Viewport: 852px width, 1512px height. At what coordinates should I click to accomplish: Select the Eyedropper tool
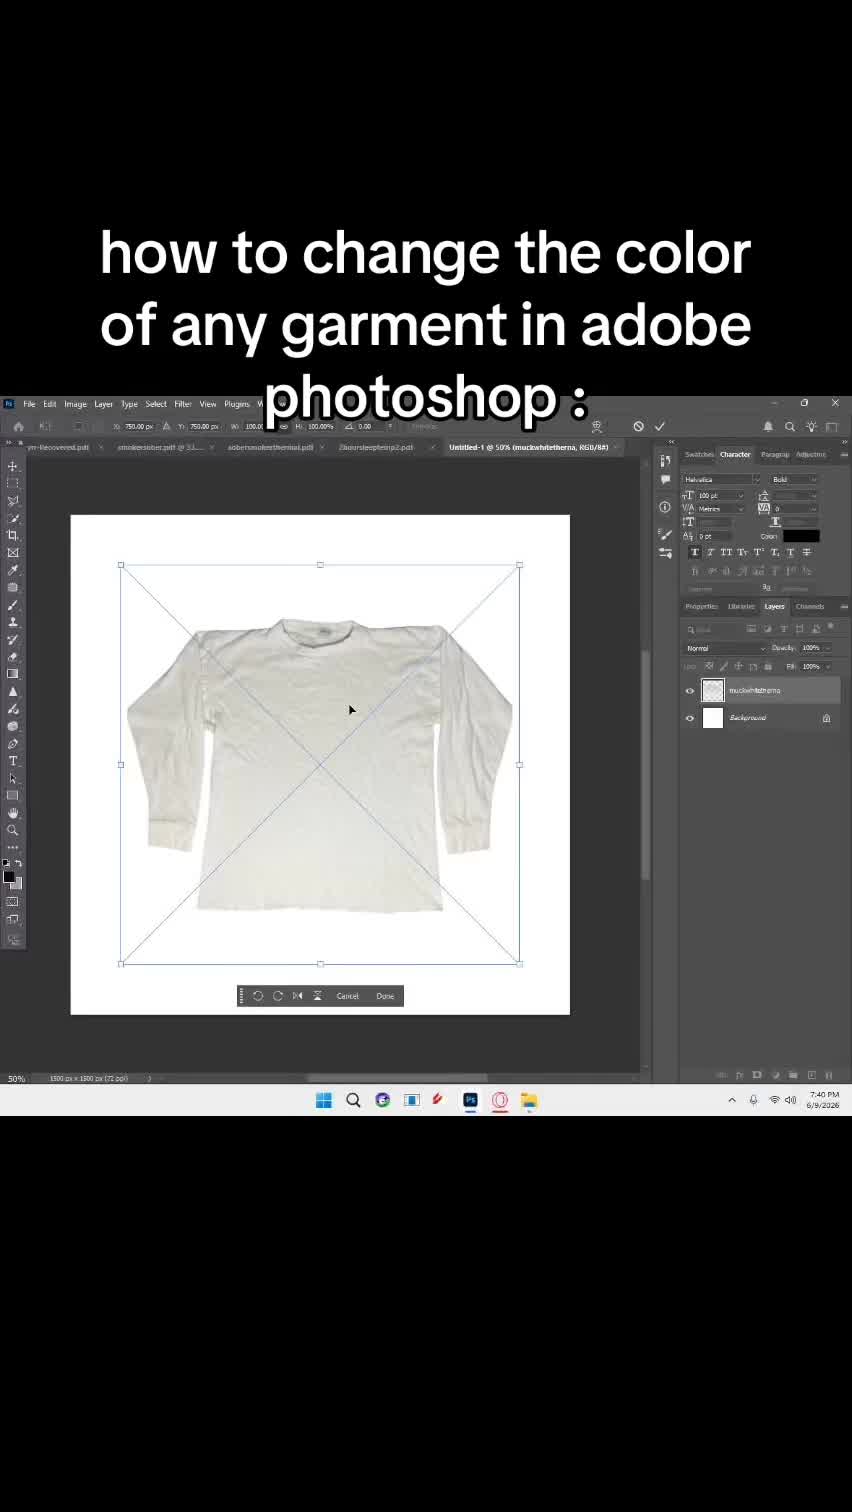(13, 570)
